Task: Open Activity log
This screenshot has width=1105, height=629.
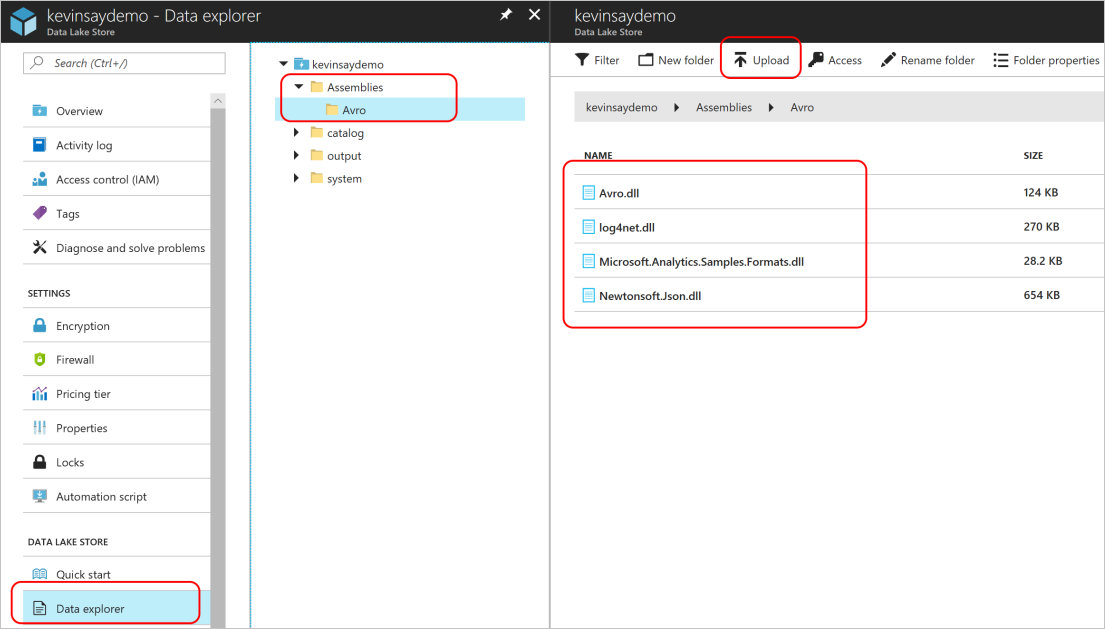Action: 117,145
